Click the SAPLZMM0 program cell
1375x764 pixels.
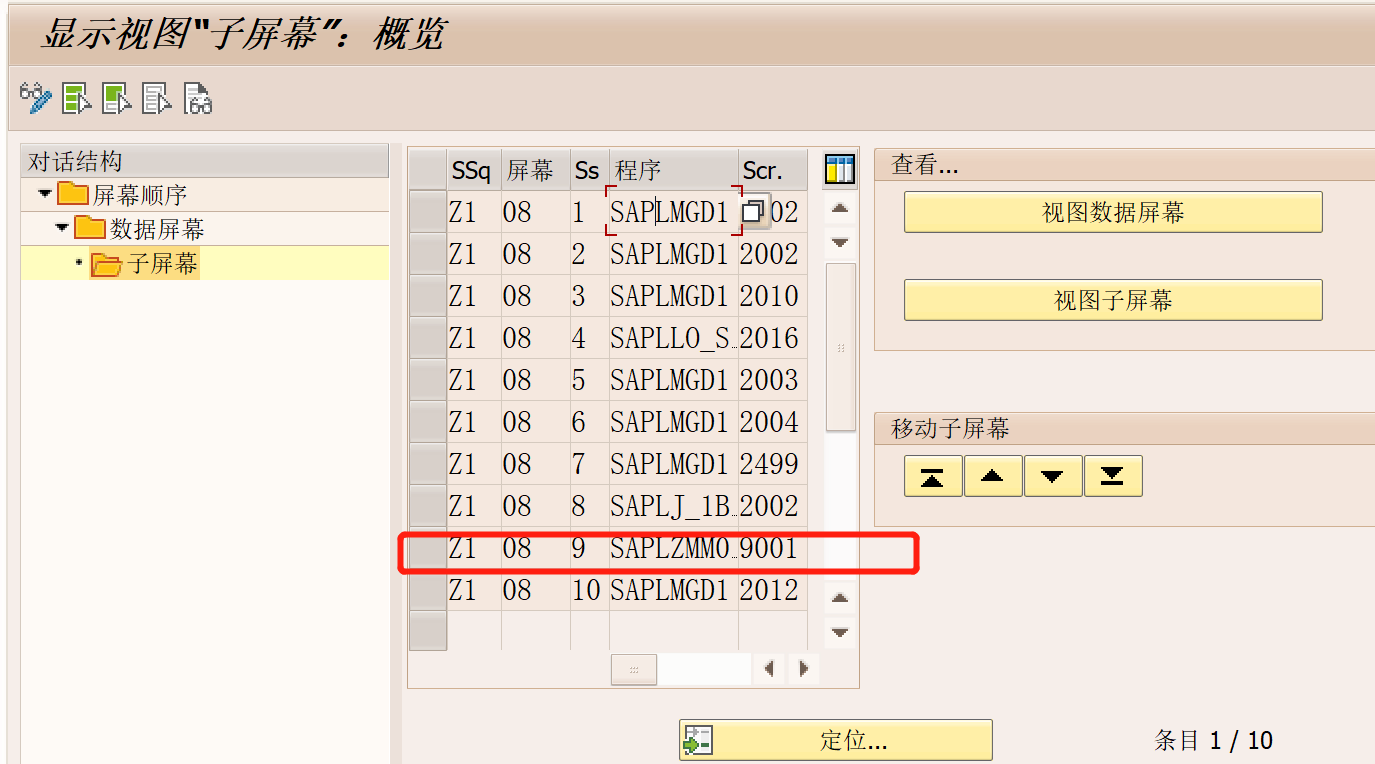click(674, 548)
